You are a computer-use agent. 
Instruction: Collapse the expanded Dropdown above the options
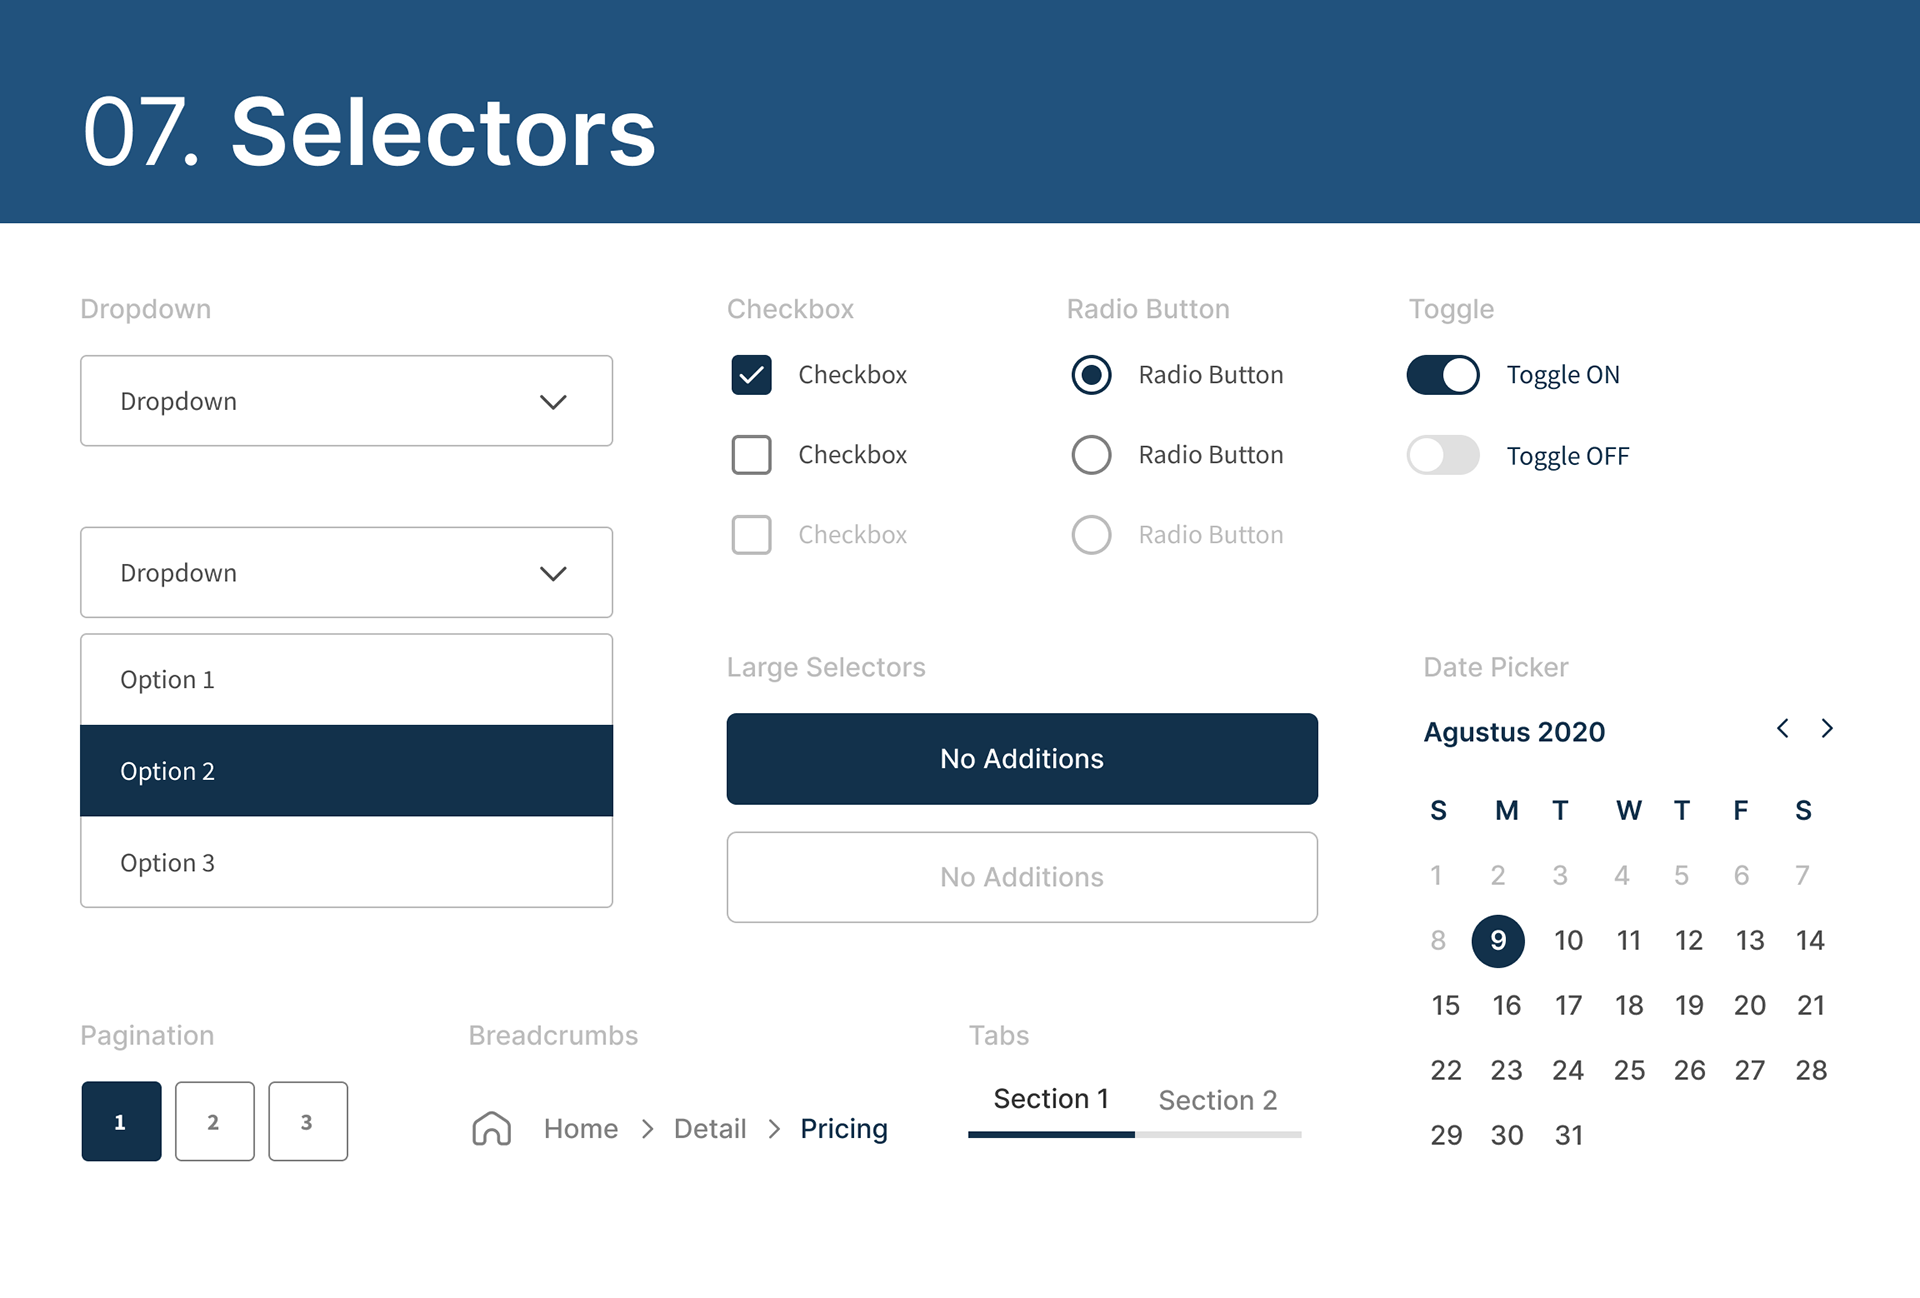coord(553,573)
